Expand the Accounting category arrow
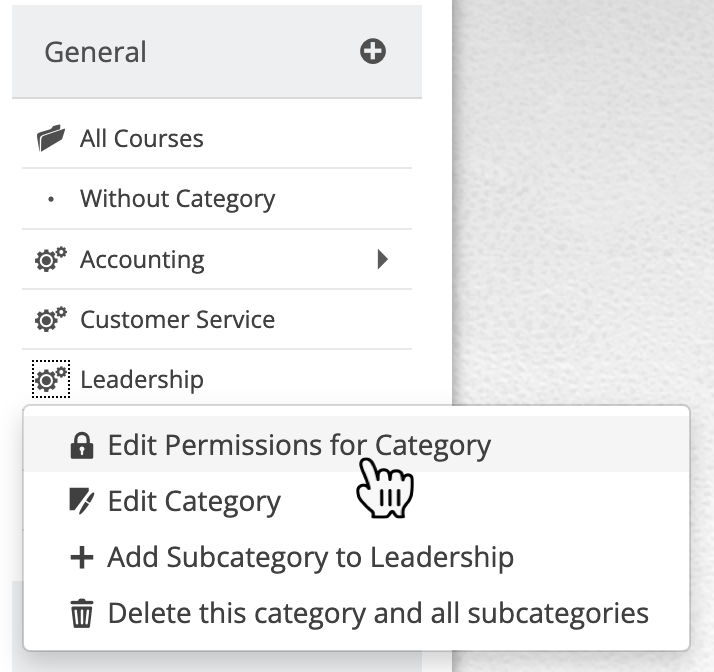The image size is (714, 672). click(382, 259)
